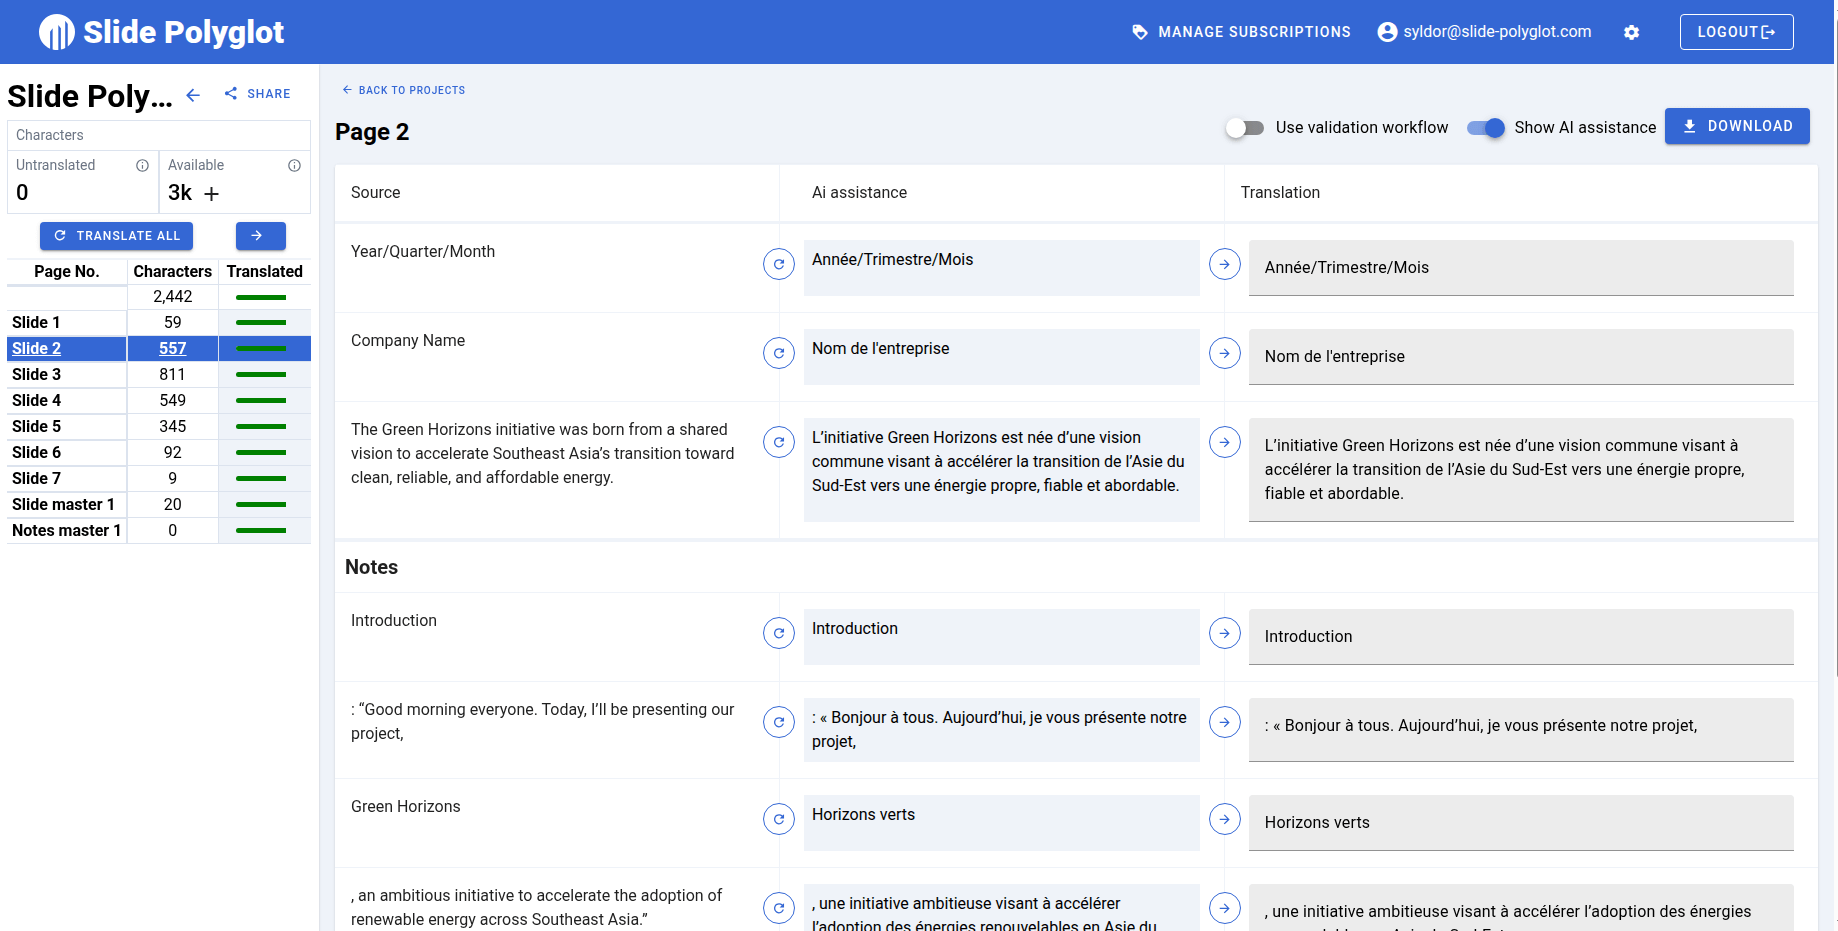Regenerate AI suggestion for Company Name row
Viewport: 1838px width, 931px height.
[778, 353]
